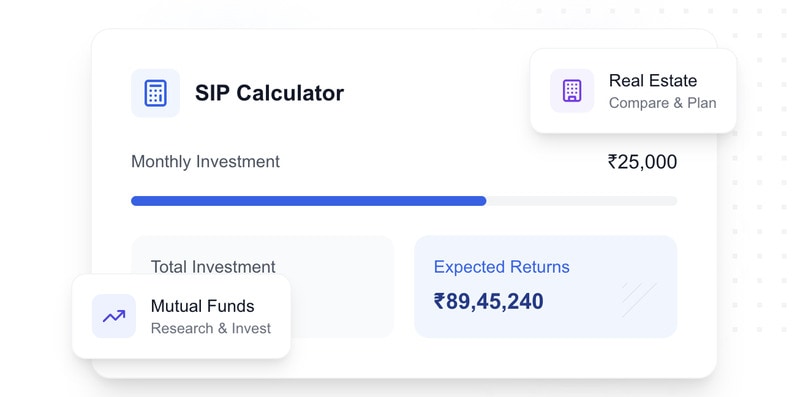Select the Expected Returns panel

pos(545,286)
